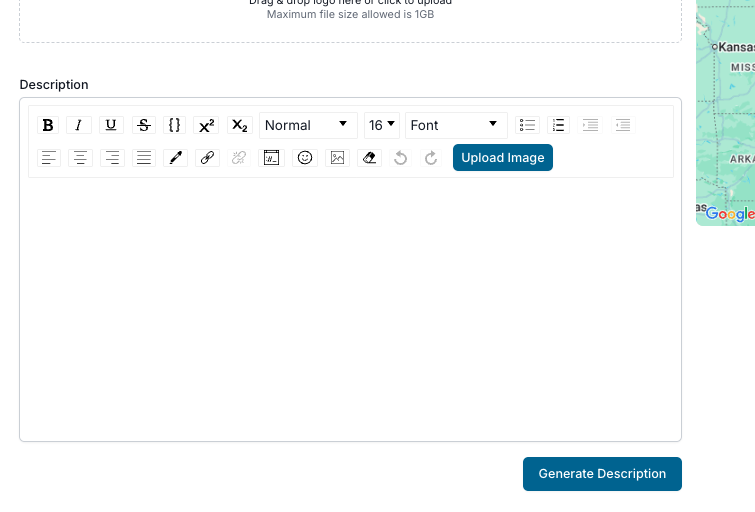The image size is (755, 512).
Task: Insert an ordered numbered list
Action: point(559,125)
